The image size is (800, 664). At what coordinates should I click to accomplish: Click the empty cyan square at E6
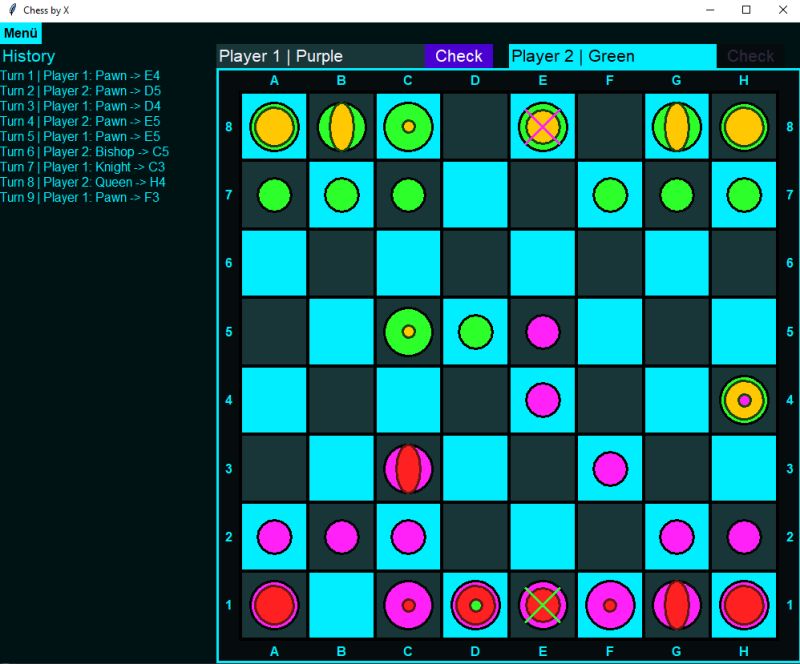pos(543,264)
